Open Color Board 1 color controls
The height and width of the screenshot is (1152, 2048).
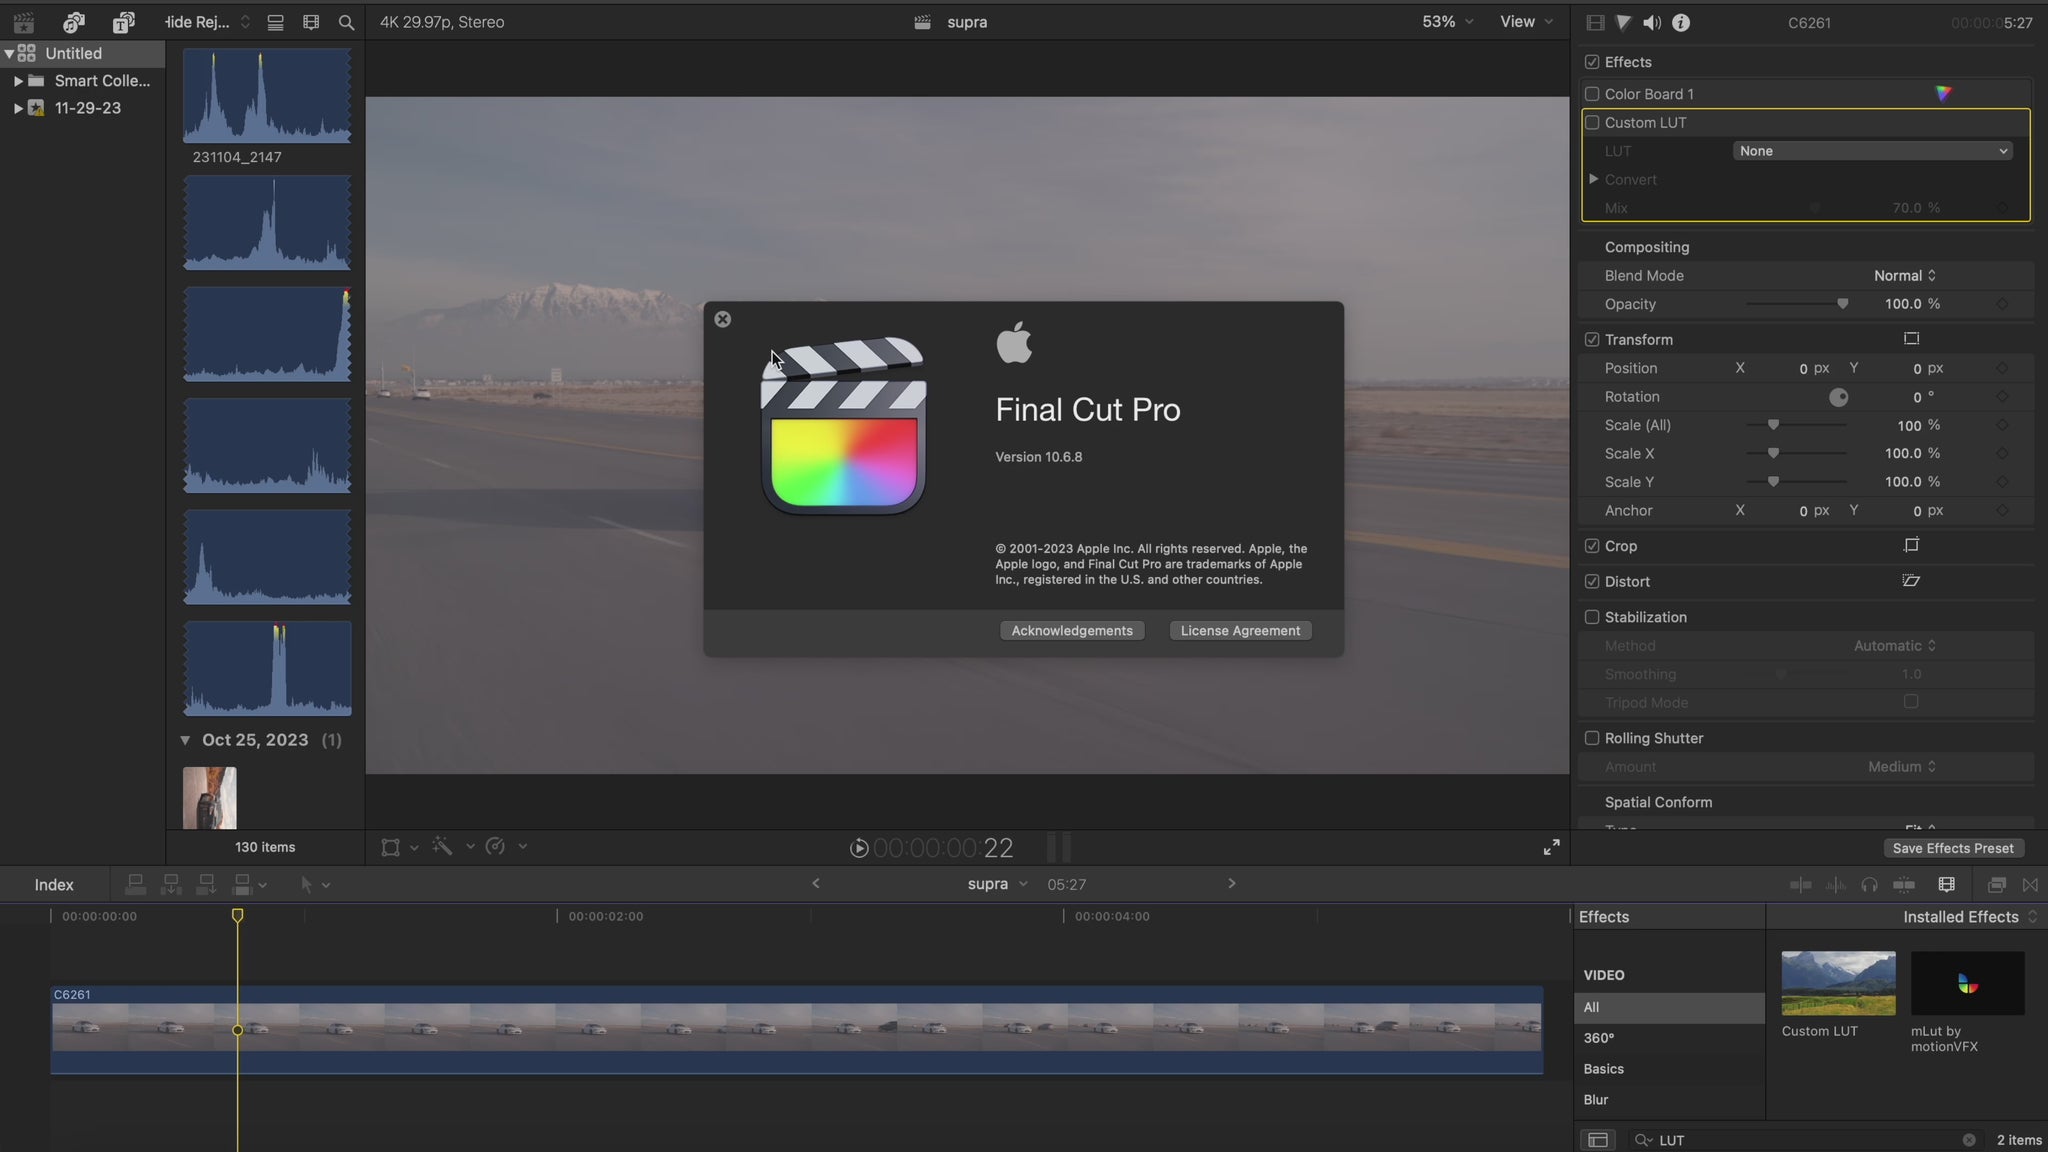1943,93
